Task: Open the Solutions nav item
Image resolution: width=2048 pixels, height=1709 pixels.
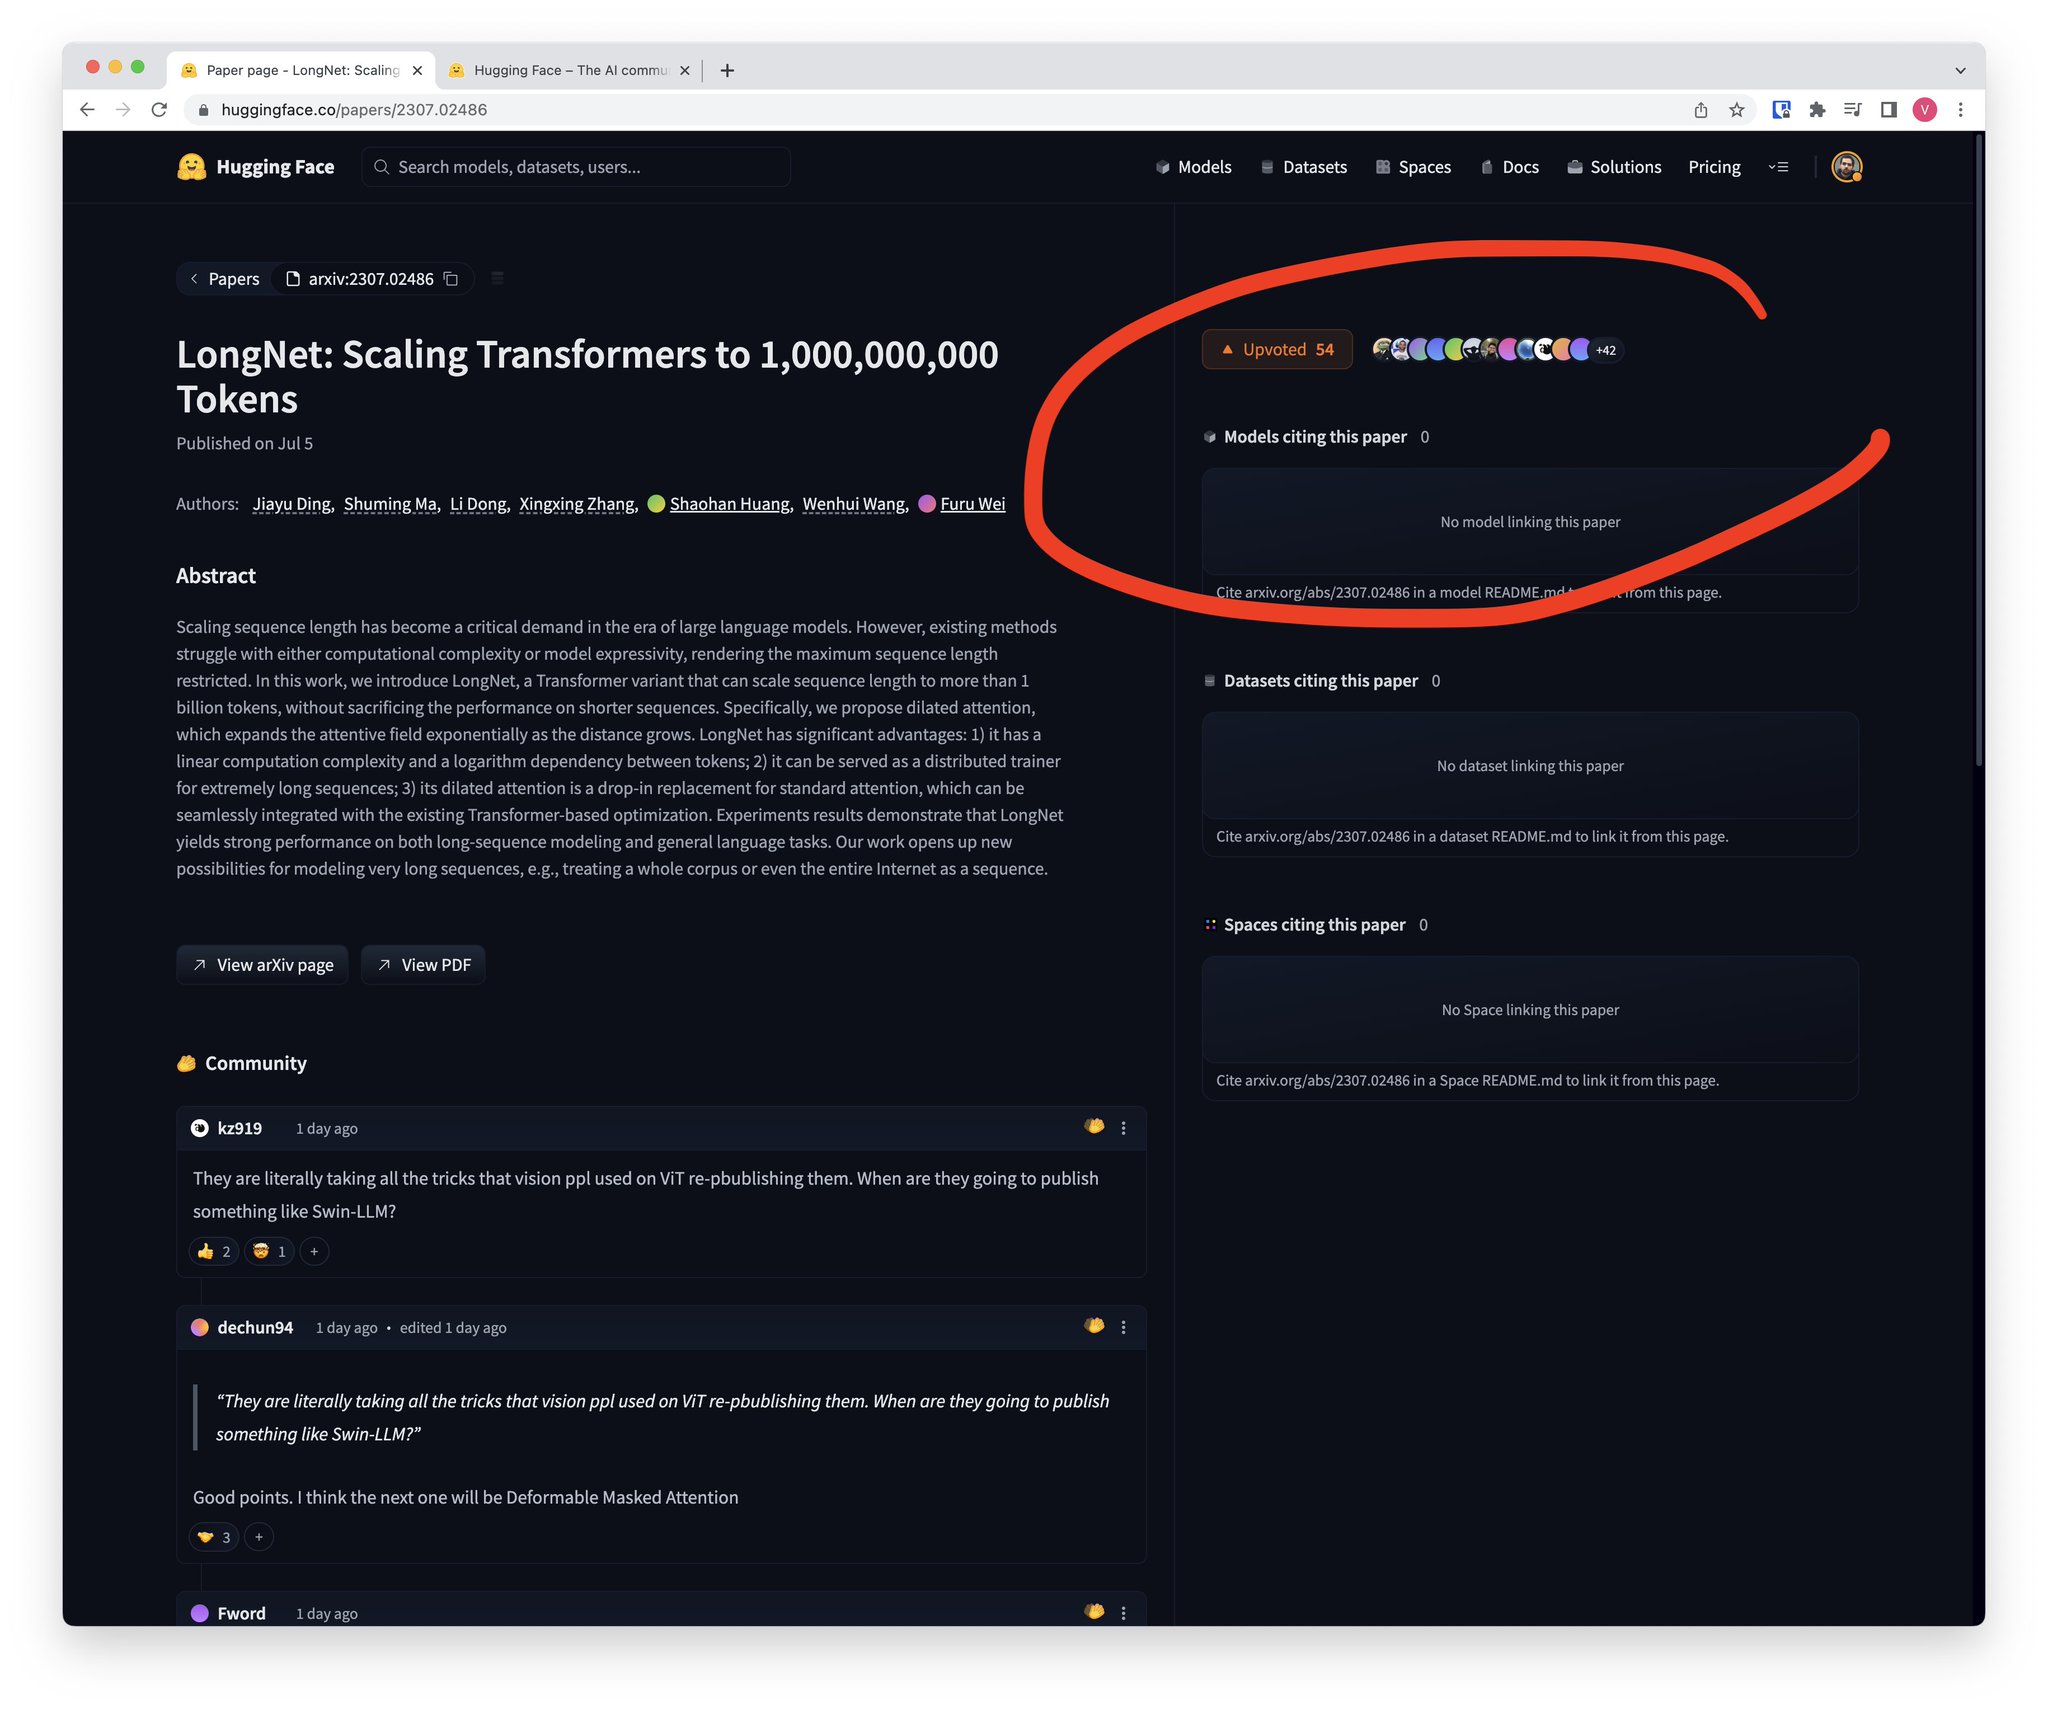Action: point(1614,167)
